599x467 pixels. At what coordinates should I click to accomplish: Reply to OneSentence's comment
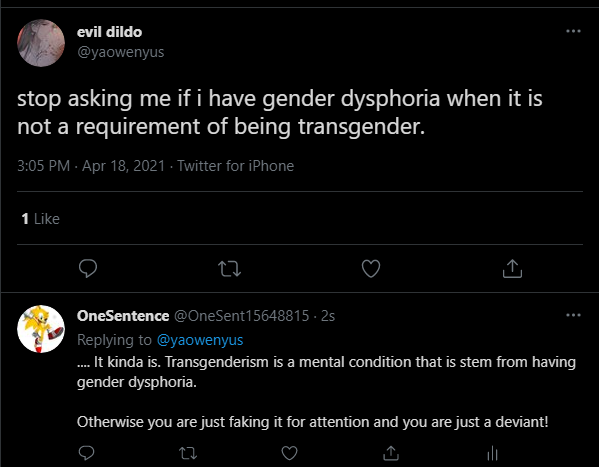[x=86, y=453]
